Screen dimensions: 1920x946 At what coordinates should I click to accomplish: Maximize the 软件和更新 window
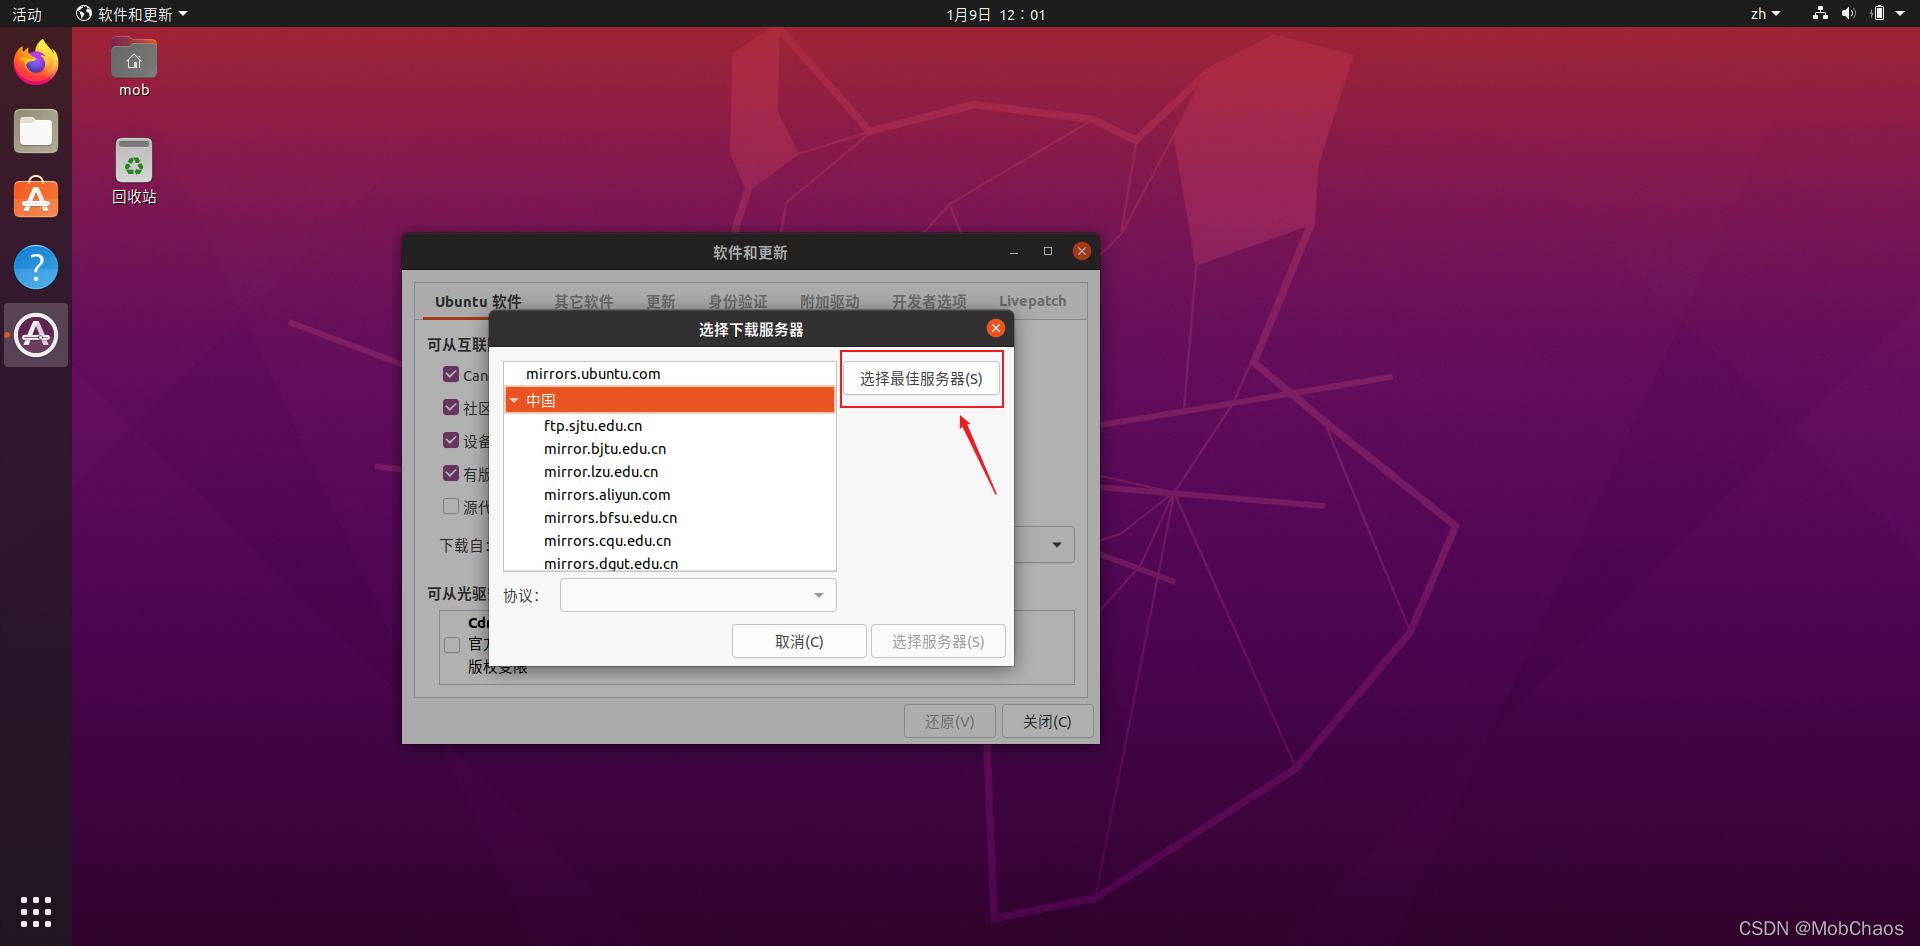pyautogui.click(x=1048, y=251)
